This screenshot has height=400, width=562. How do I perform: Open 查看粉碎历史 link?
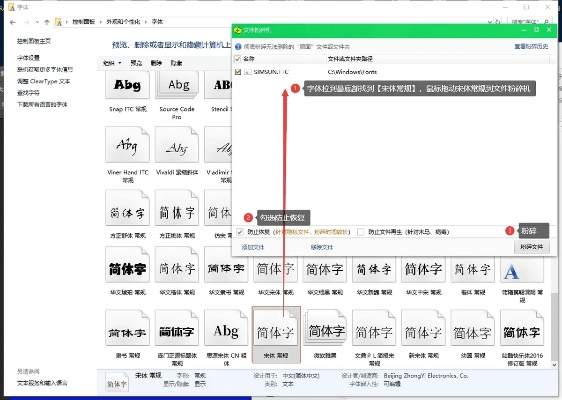pyautogui.click(x=531, y=47)
